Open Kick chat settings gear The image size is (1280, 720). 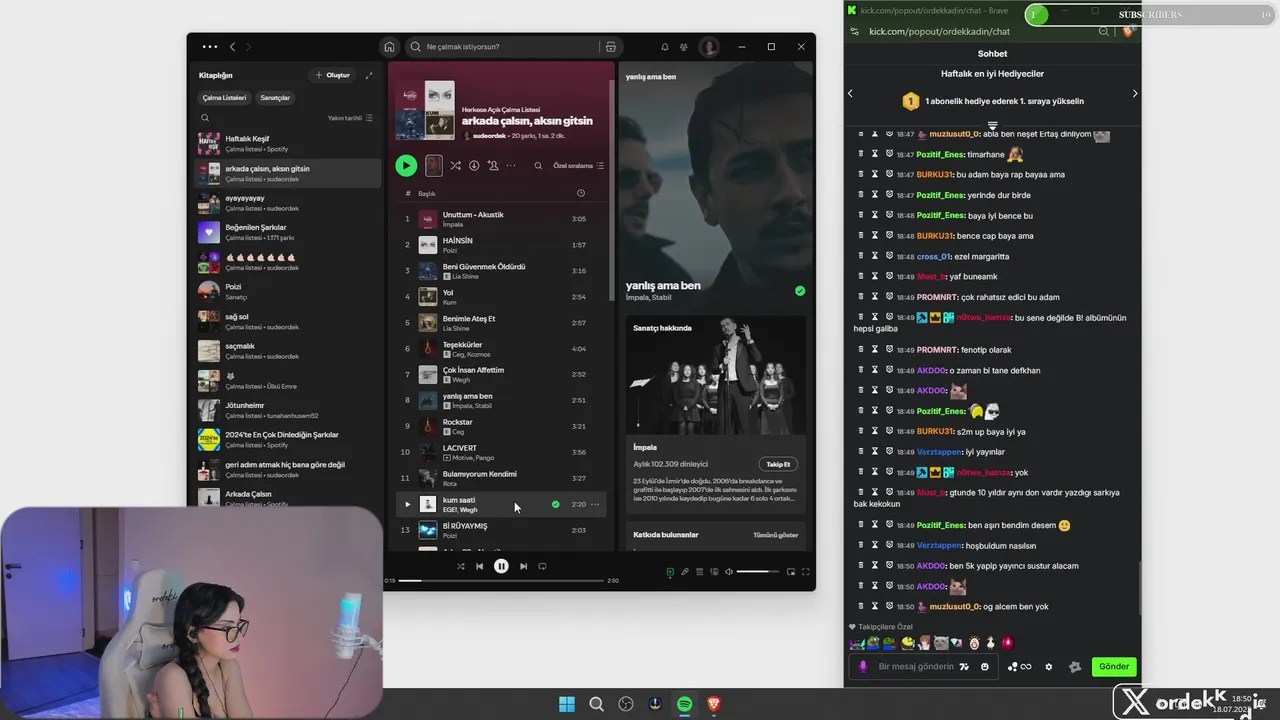[1048, 666]
